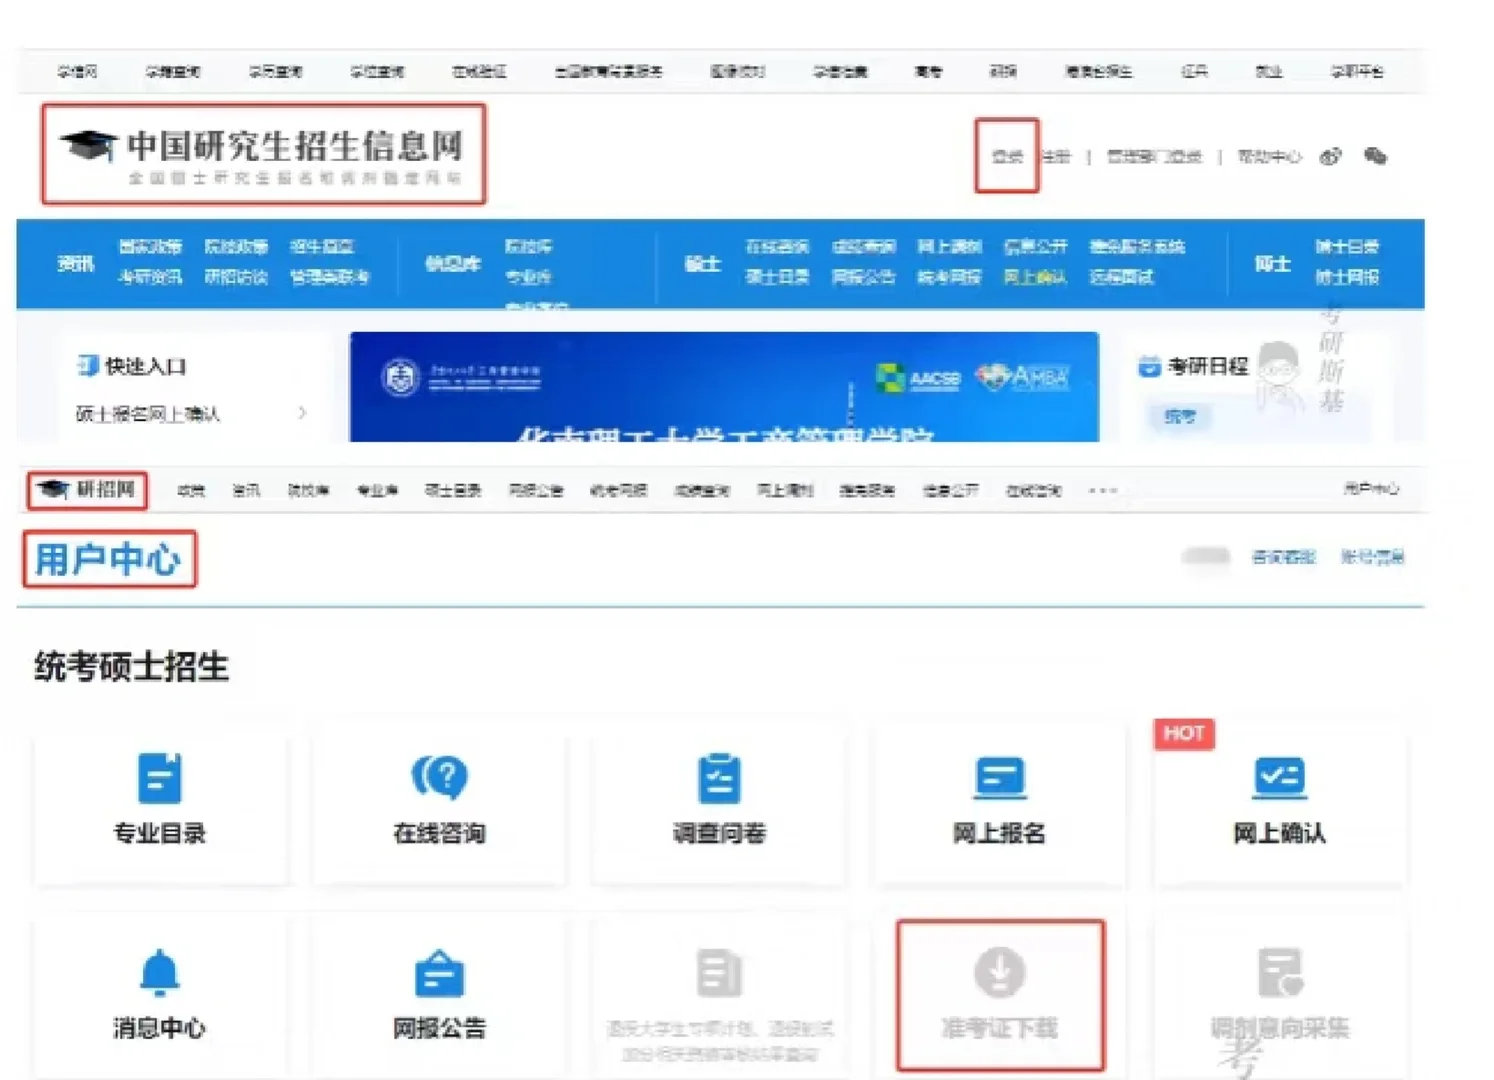Click the 网上报名 card icon
Viewport: 1494px width, 1080px height.
click(x=999, y=777)
